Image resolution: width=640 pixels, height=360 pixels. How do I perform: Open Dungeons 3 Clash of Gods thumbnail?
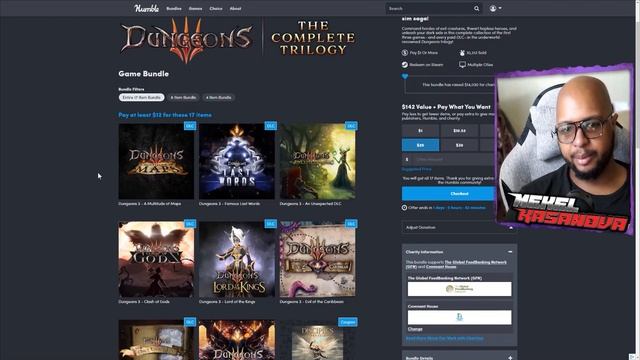[x=156, y=259]
